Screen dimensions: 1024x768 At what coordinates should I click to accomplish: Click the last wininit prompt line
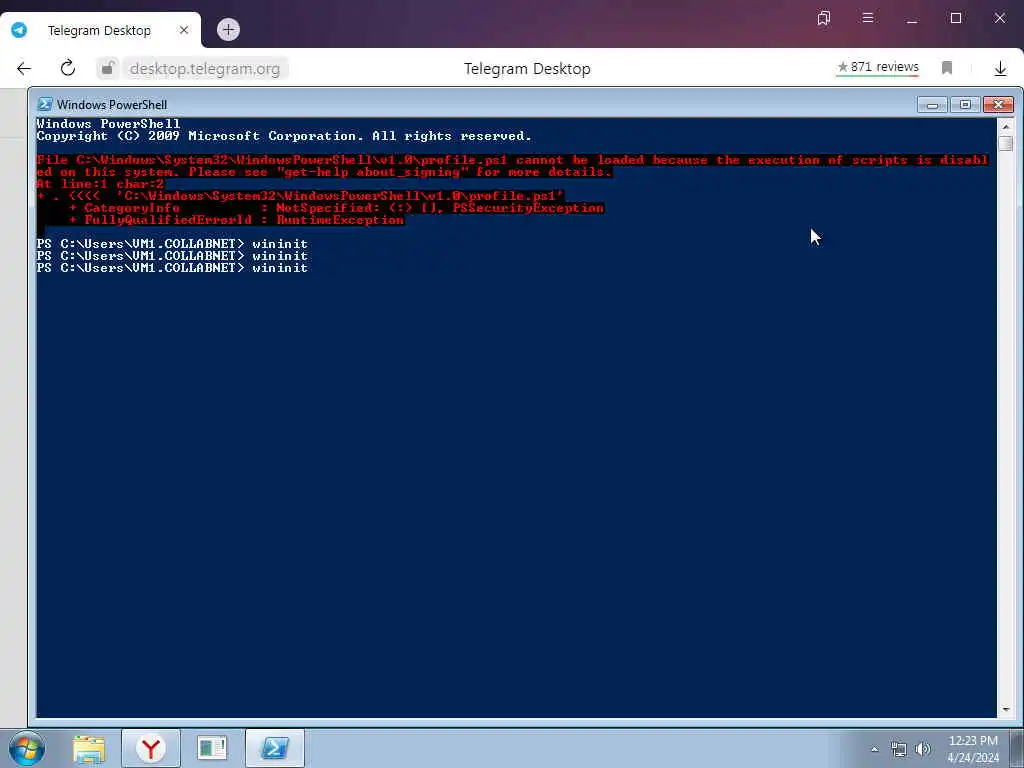(172, 268)
